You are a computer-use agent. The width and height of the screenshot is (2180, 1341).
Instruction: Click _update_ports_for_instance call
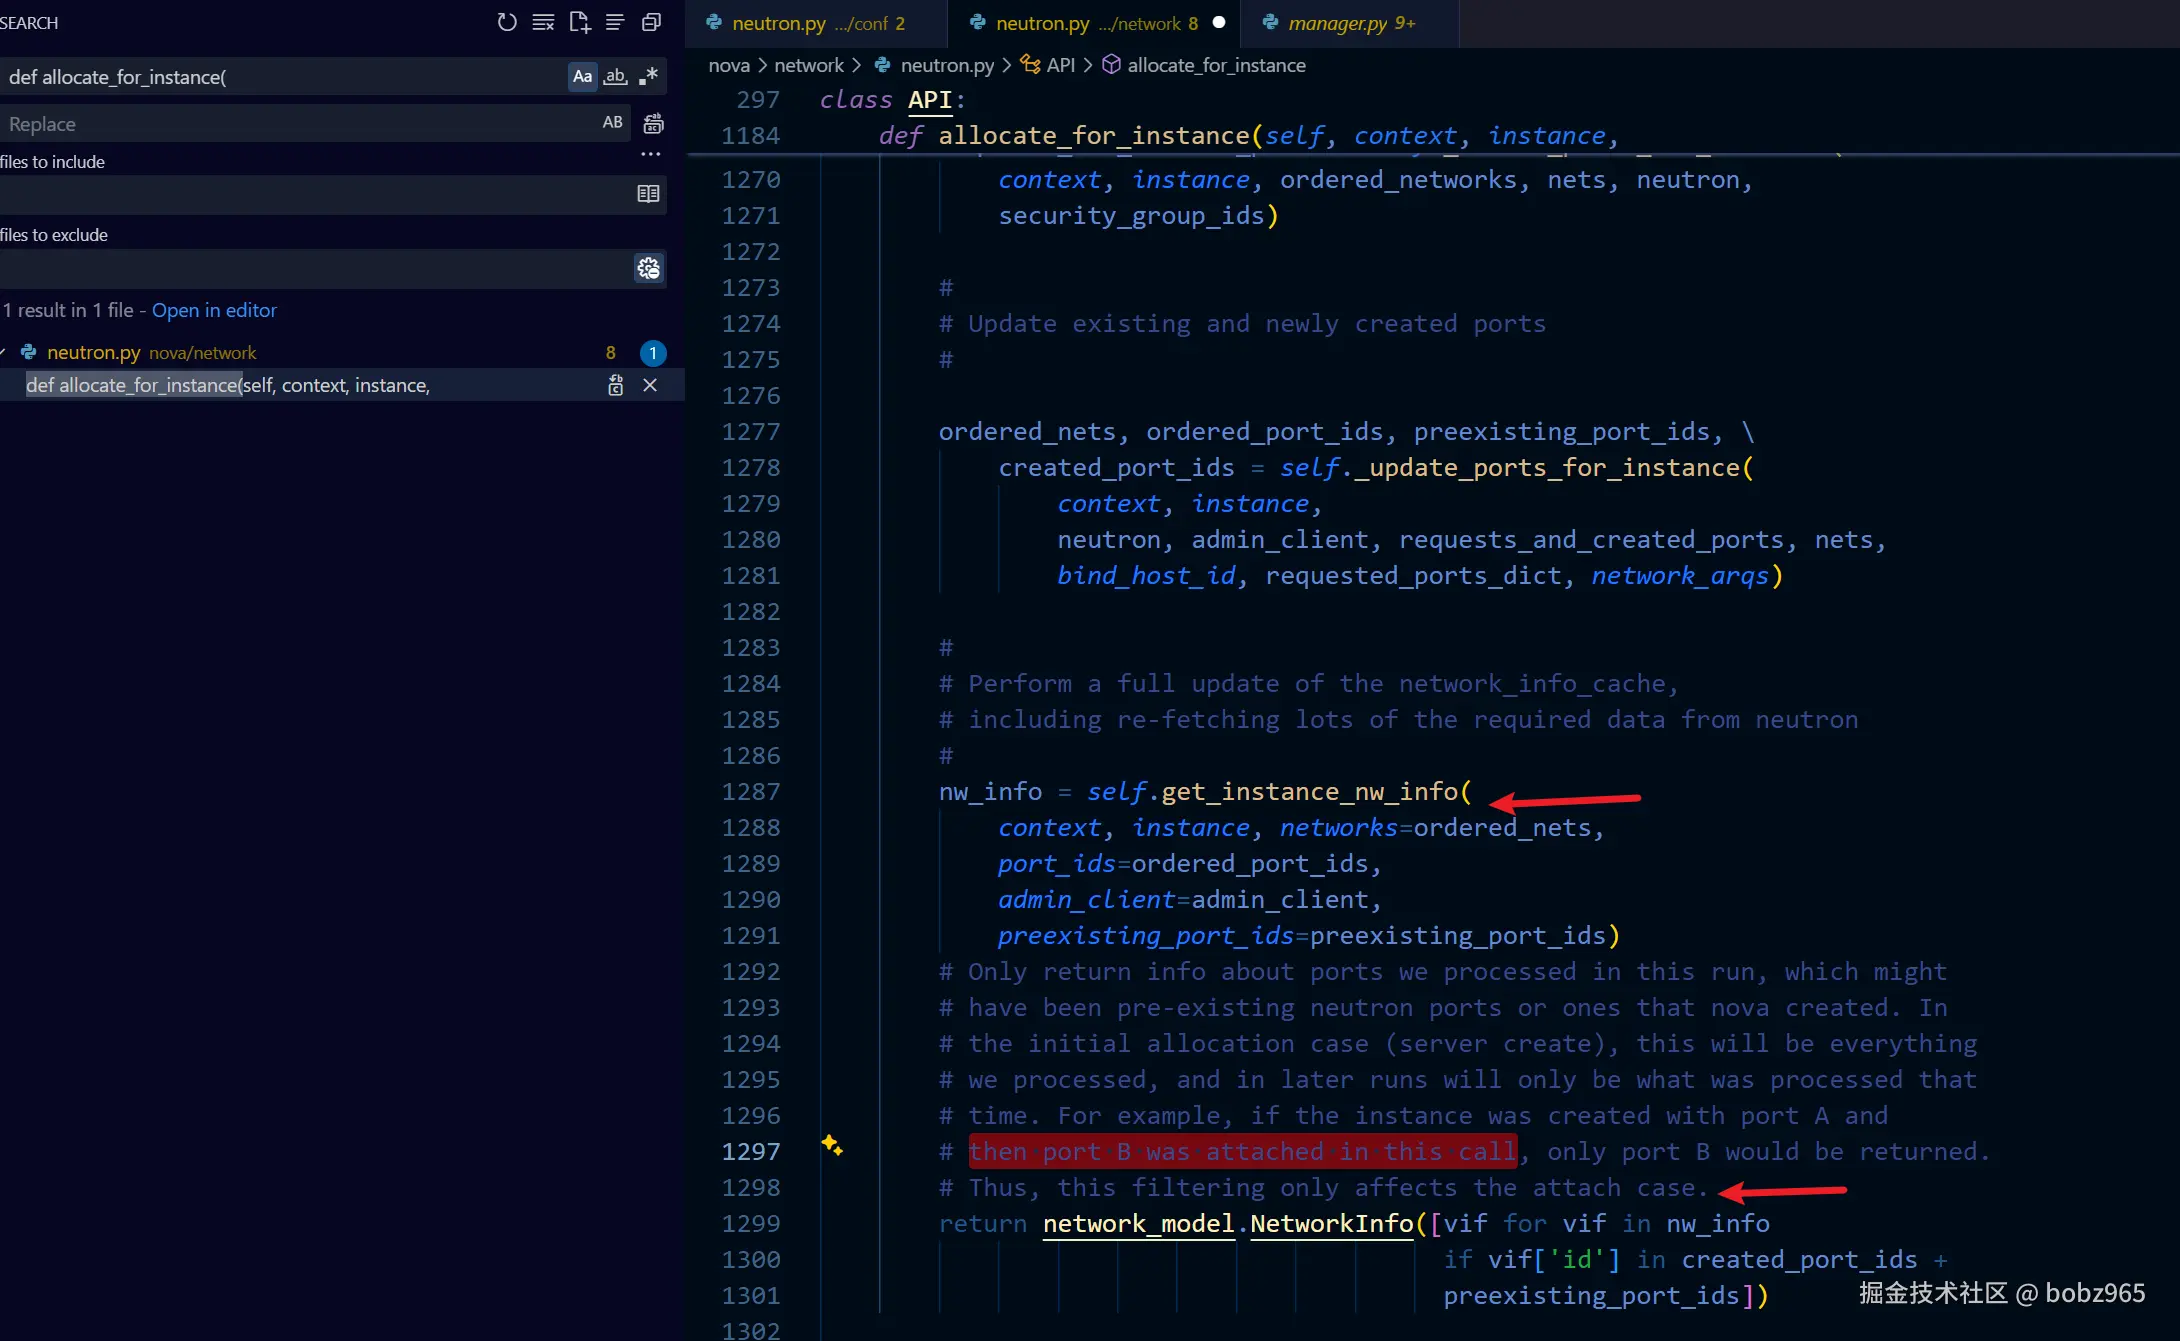(1546, 468)
